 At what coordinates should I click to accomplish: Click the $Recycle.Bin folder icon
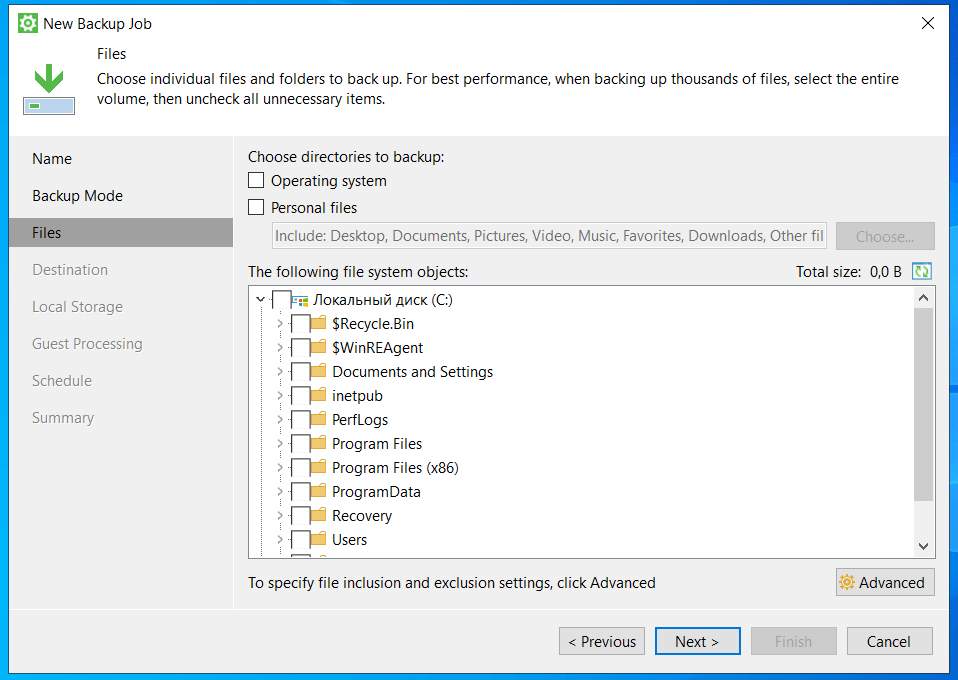318,324
